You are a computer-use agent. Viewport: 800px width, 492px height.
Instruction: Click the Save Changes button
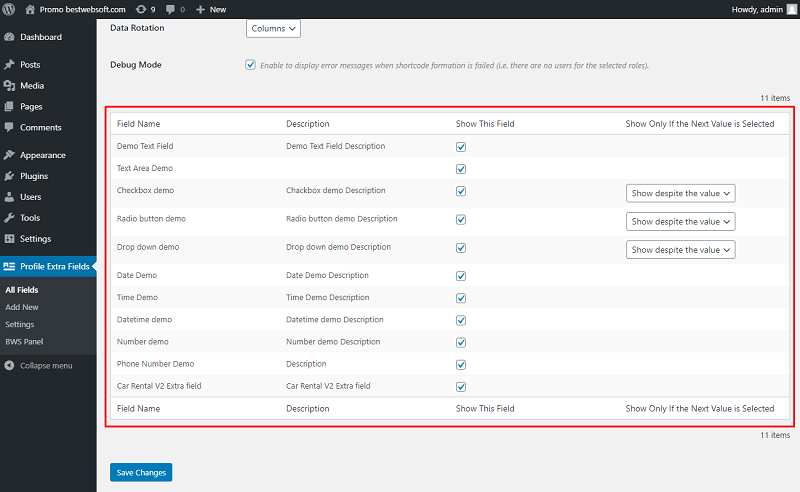coord(141,473)
